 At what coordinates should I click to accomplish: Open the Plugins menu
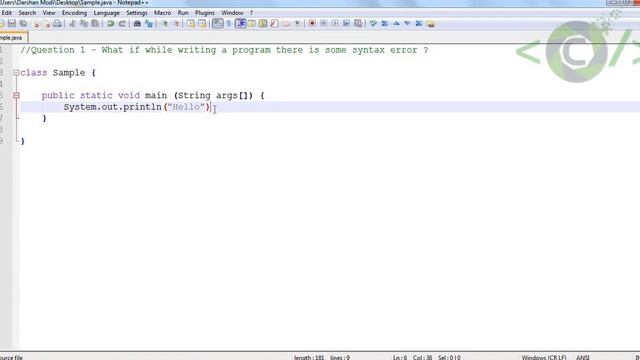(204, 13)
